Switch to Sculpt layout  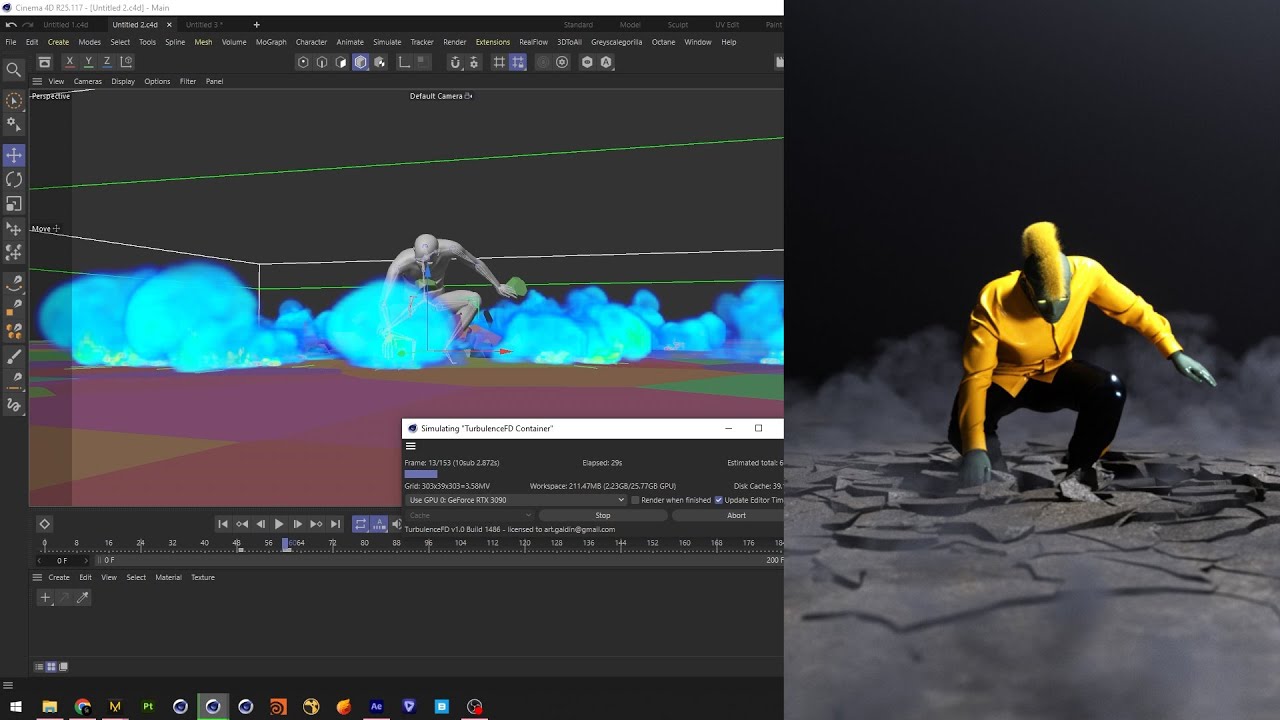click(x=678, y=24)
